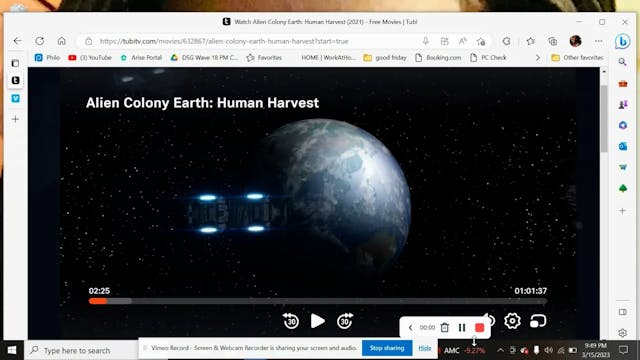Add a new tab with plus

16,119
